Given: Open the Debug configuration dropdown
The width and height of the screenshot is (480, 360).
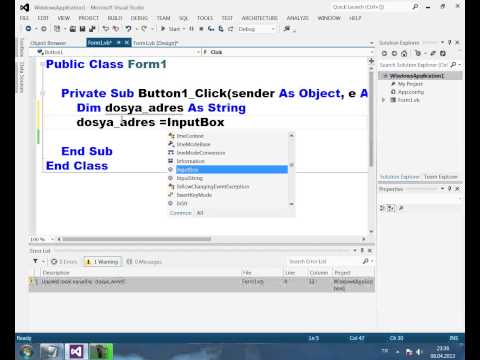Looking at the screenshot, I should (256, 29).
